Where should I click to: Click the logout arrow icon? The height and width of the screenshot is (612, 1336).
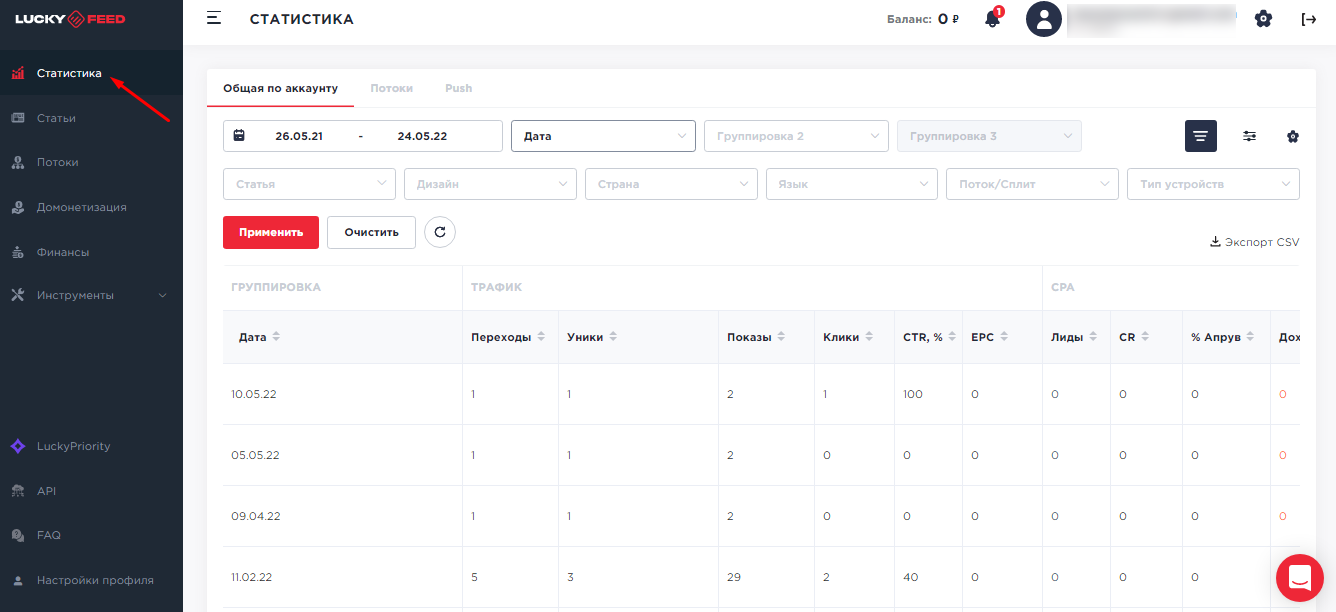pos(1308,19)
